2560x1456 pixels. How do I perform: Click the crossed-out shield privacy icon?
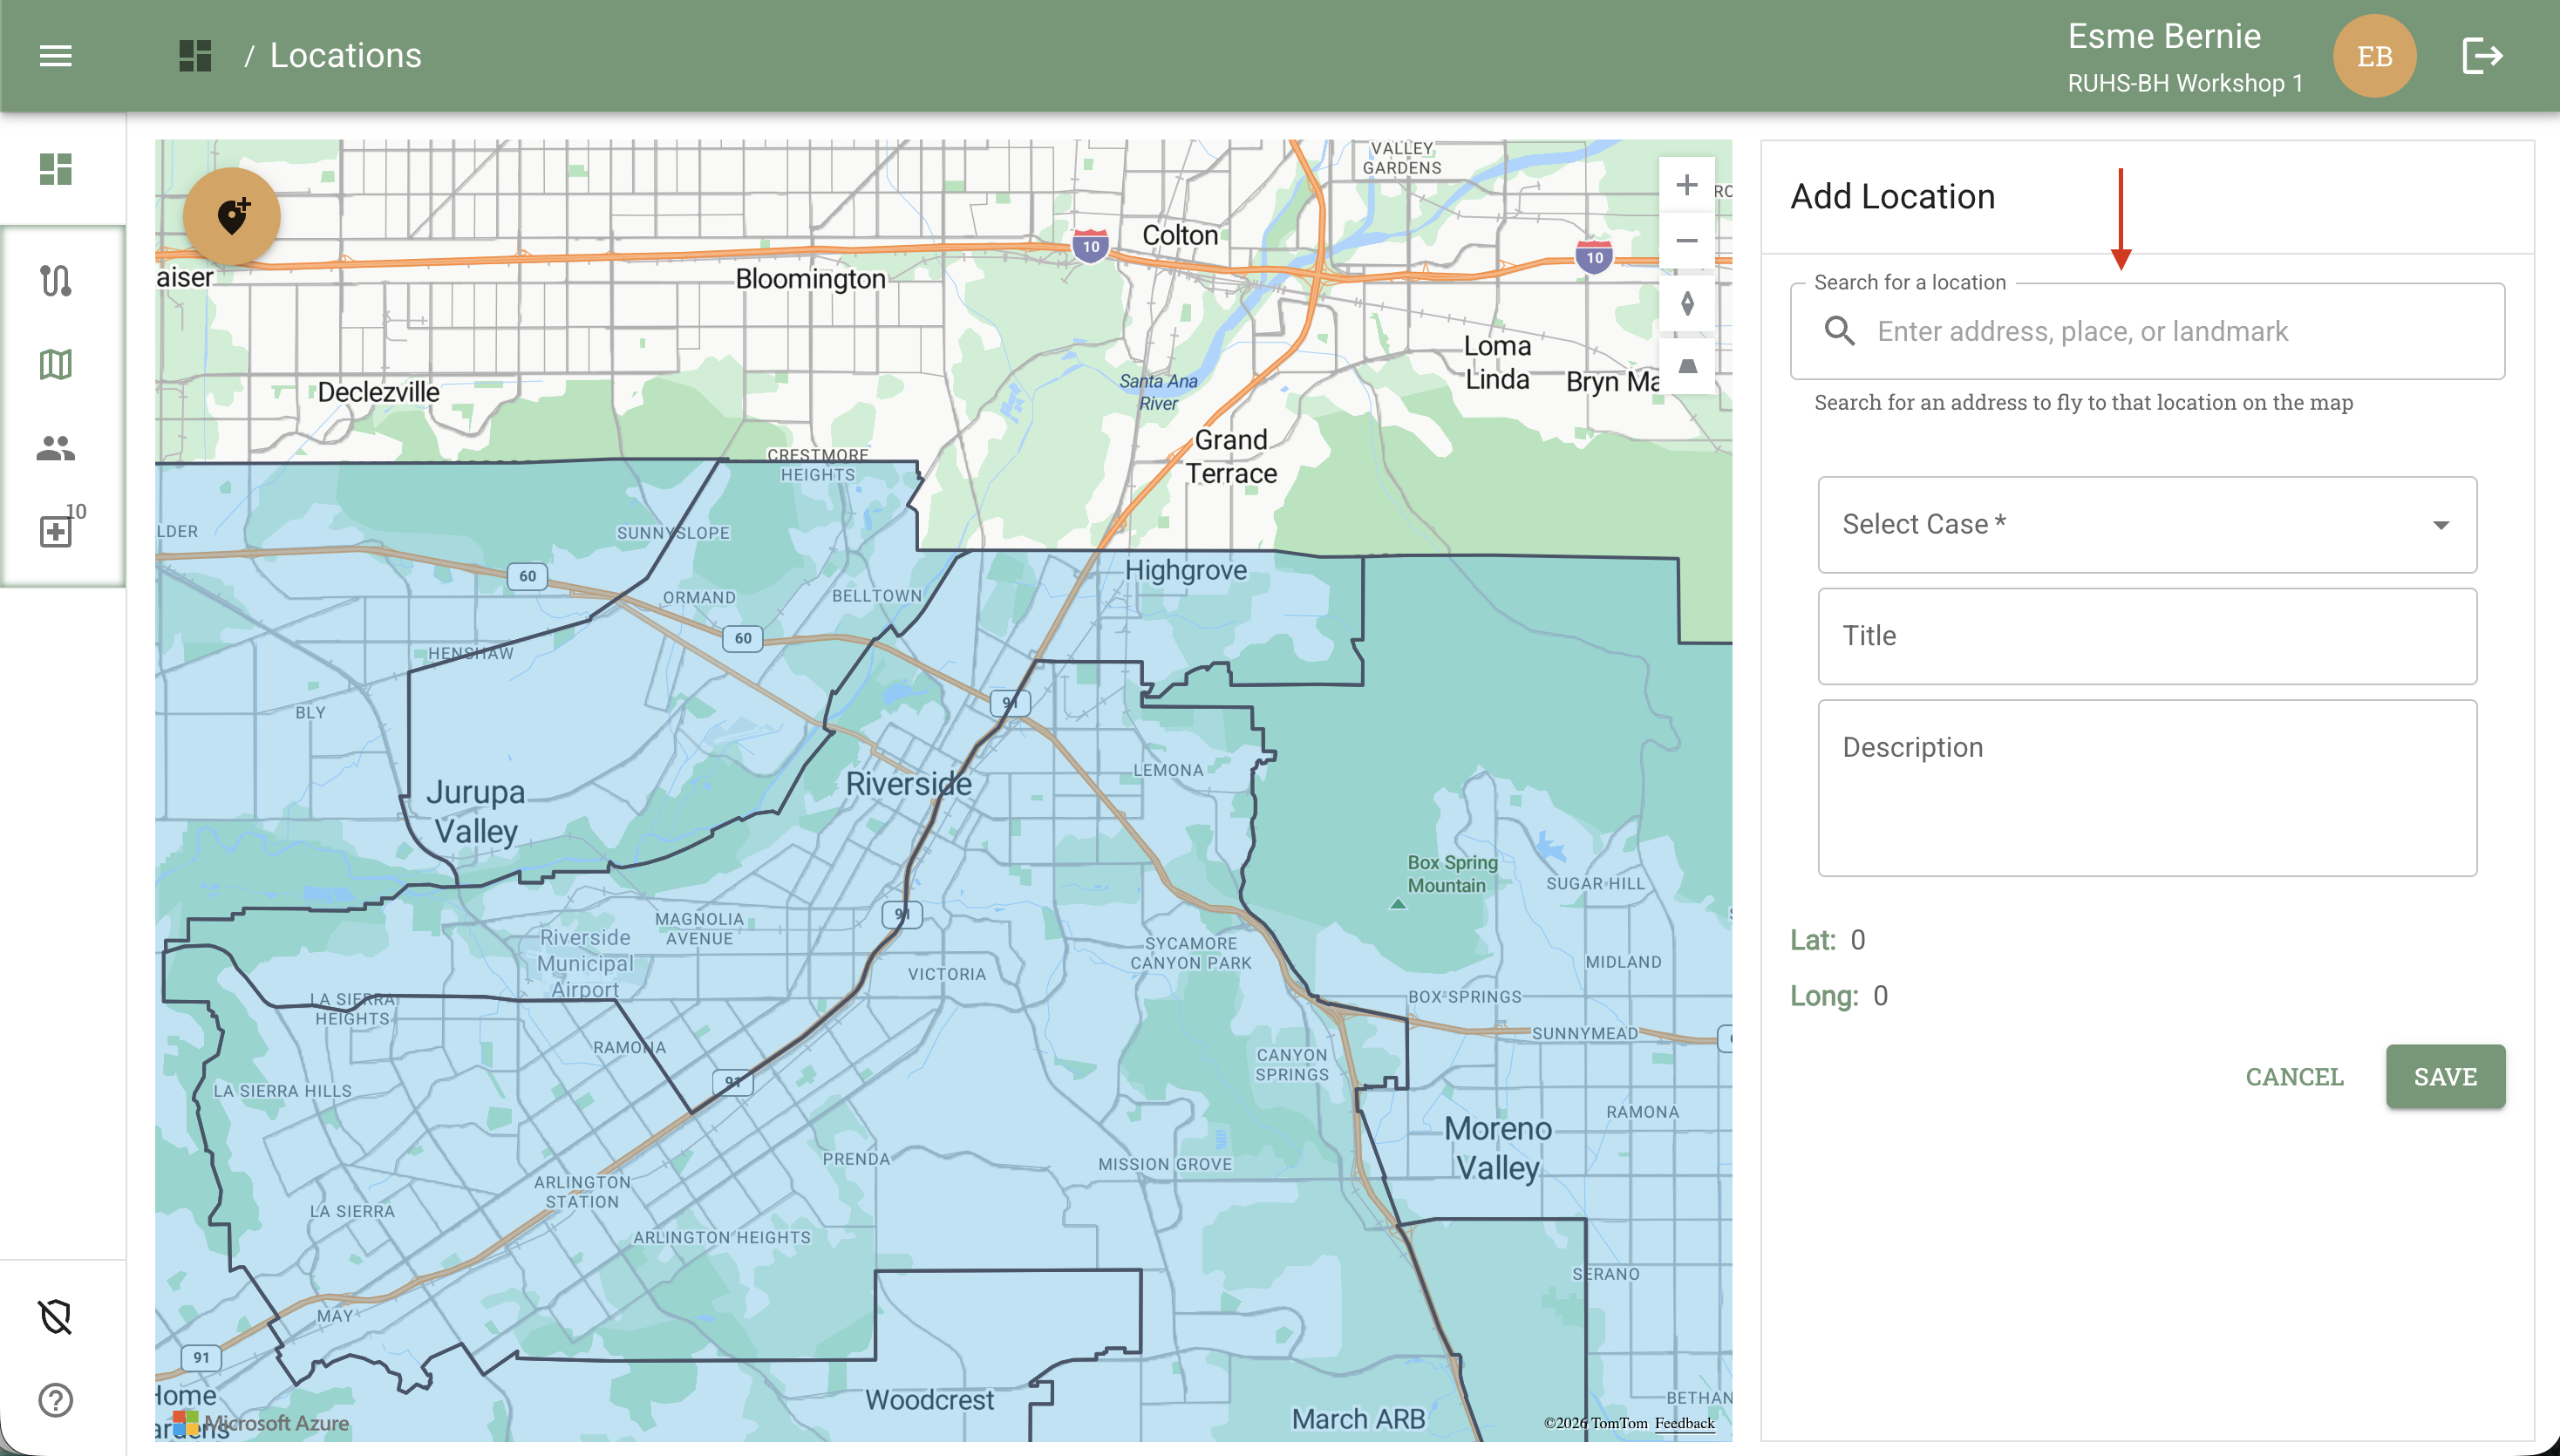coord(56,1317)
